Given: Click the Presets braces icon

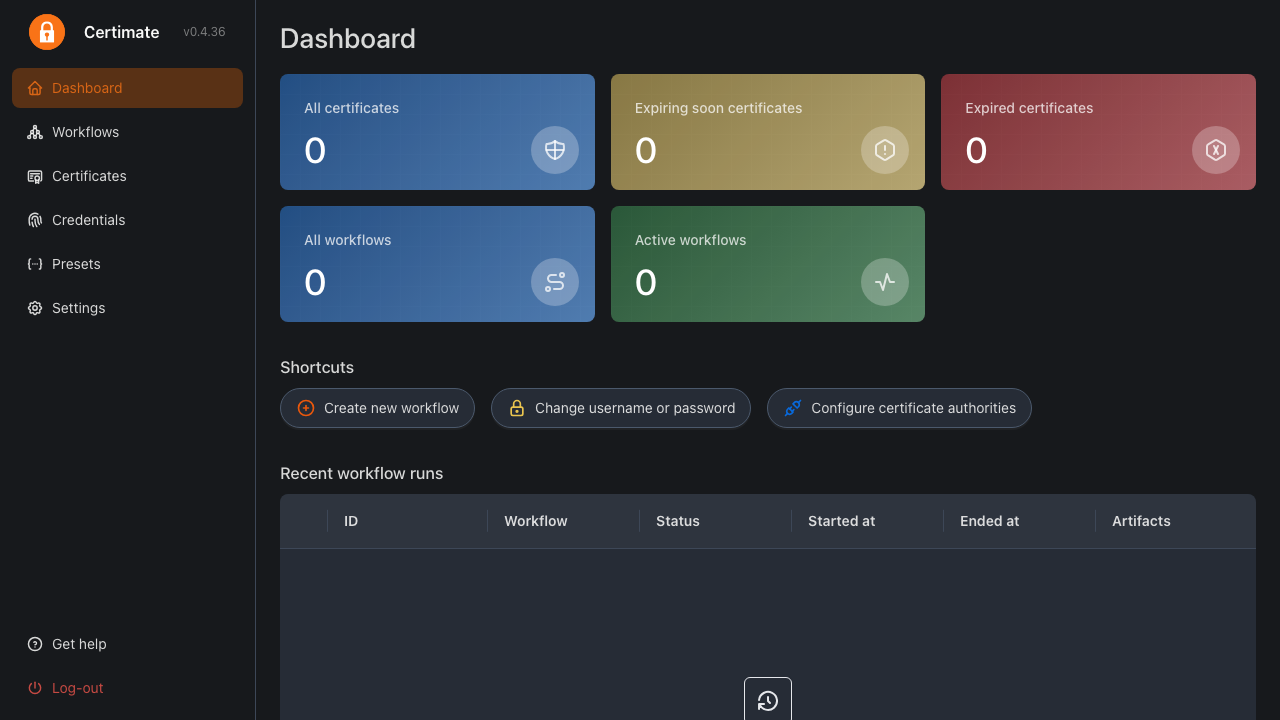Looking at the screenshot, I should 35,264.
